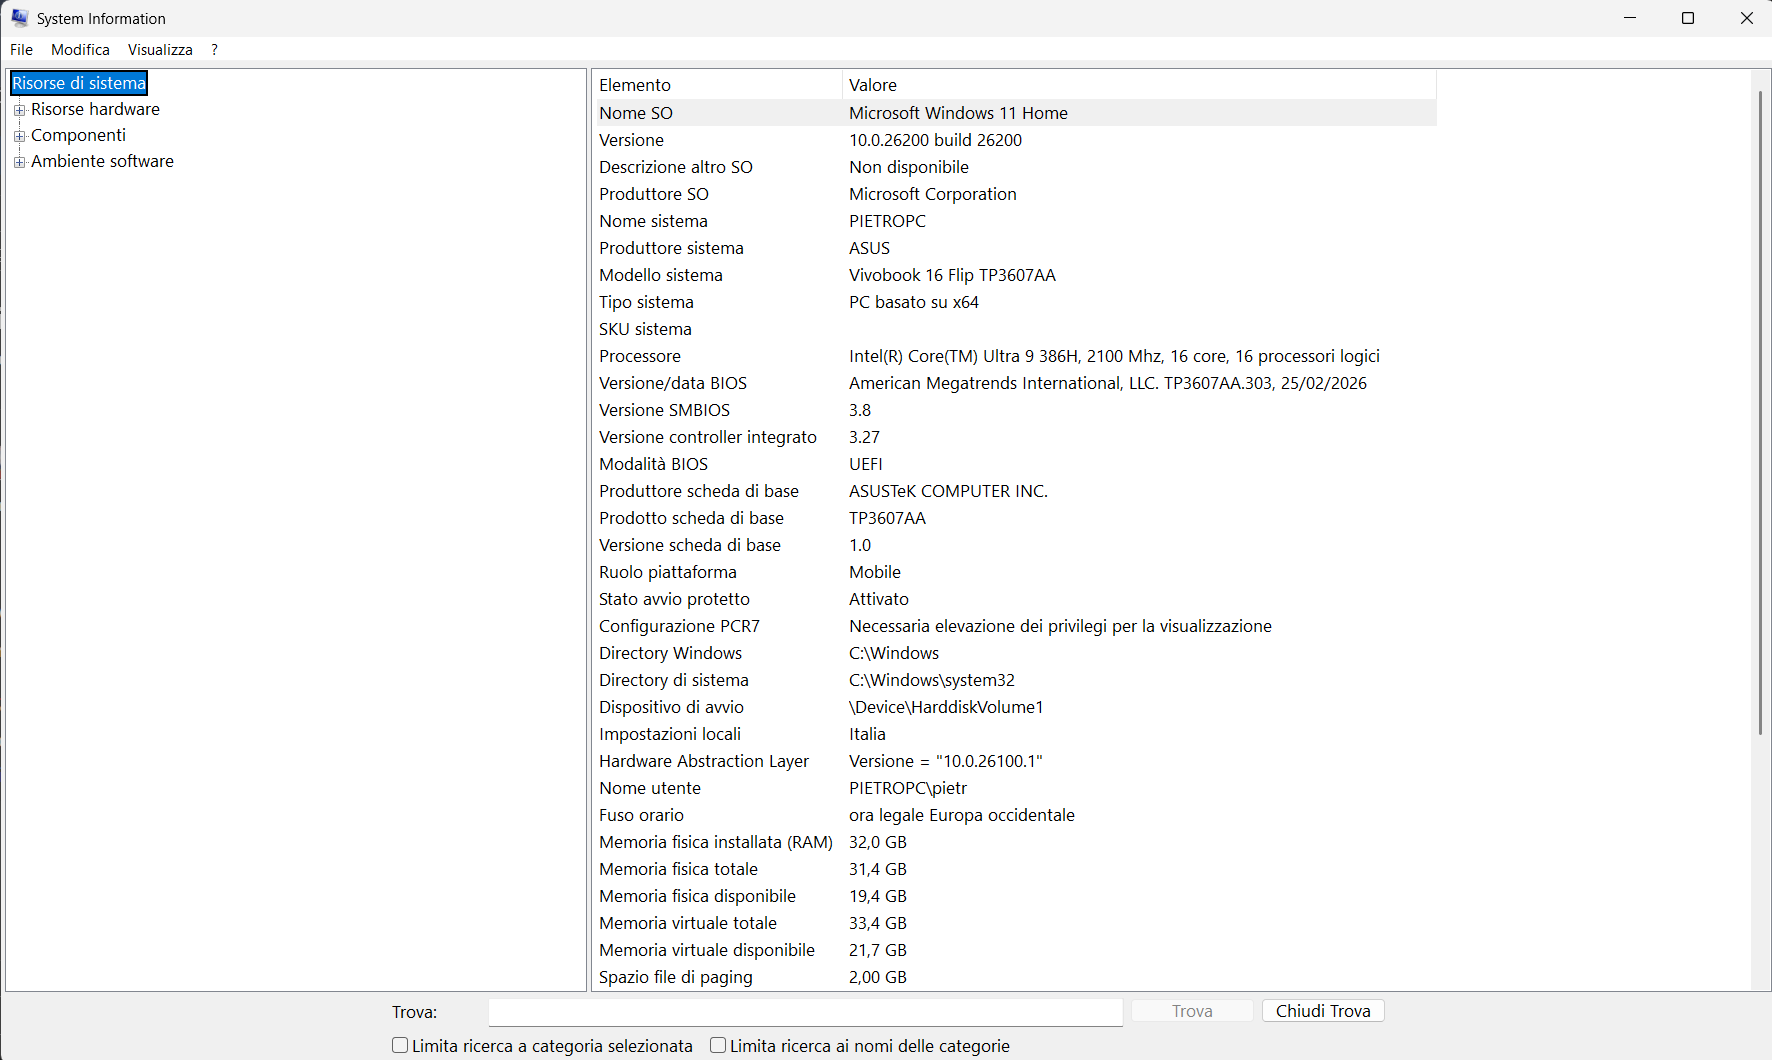Select the Fuso orario row

coord(1014,815)
